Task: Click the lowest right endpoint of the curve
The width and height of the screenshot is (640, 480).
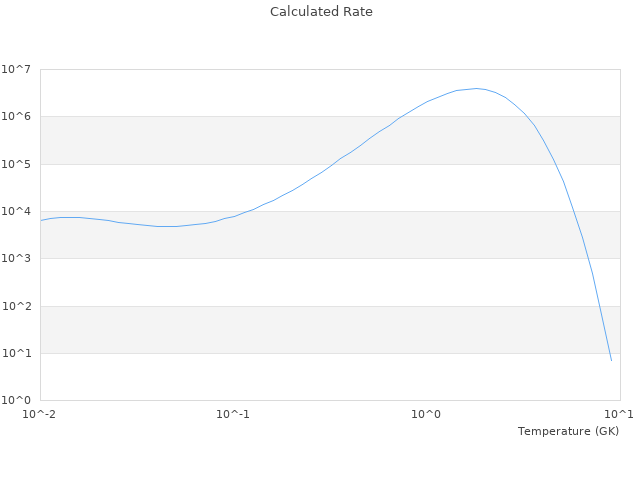Action: tap(611, 360)
